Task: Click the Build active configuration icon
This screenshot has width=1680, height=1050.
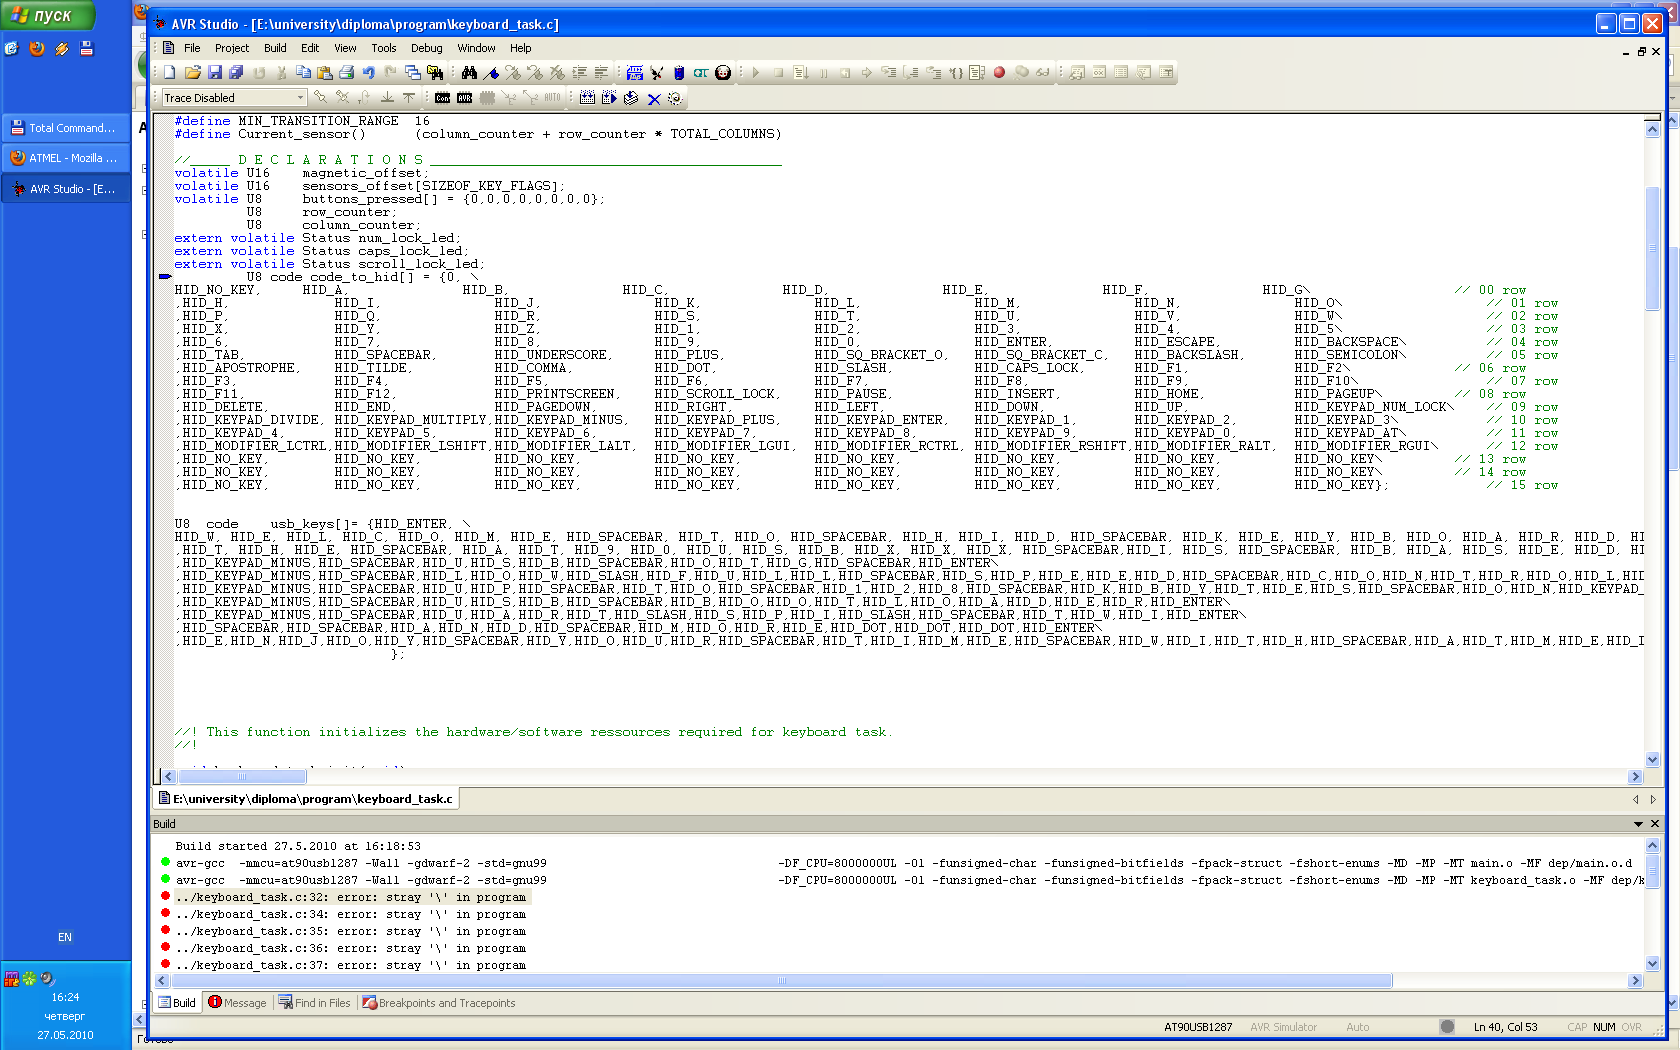Action: (x=587, y=98)
